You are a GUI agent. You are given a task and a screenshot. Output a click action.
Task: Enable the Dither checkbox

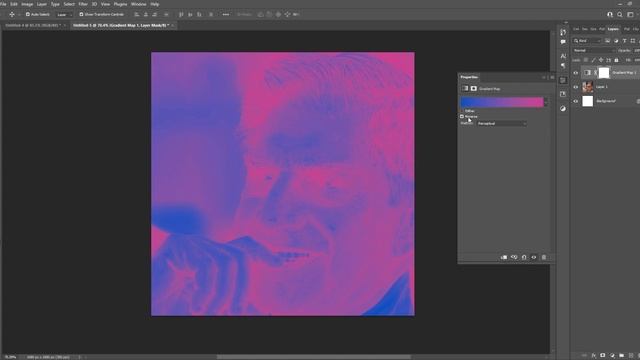[462, 111]
